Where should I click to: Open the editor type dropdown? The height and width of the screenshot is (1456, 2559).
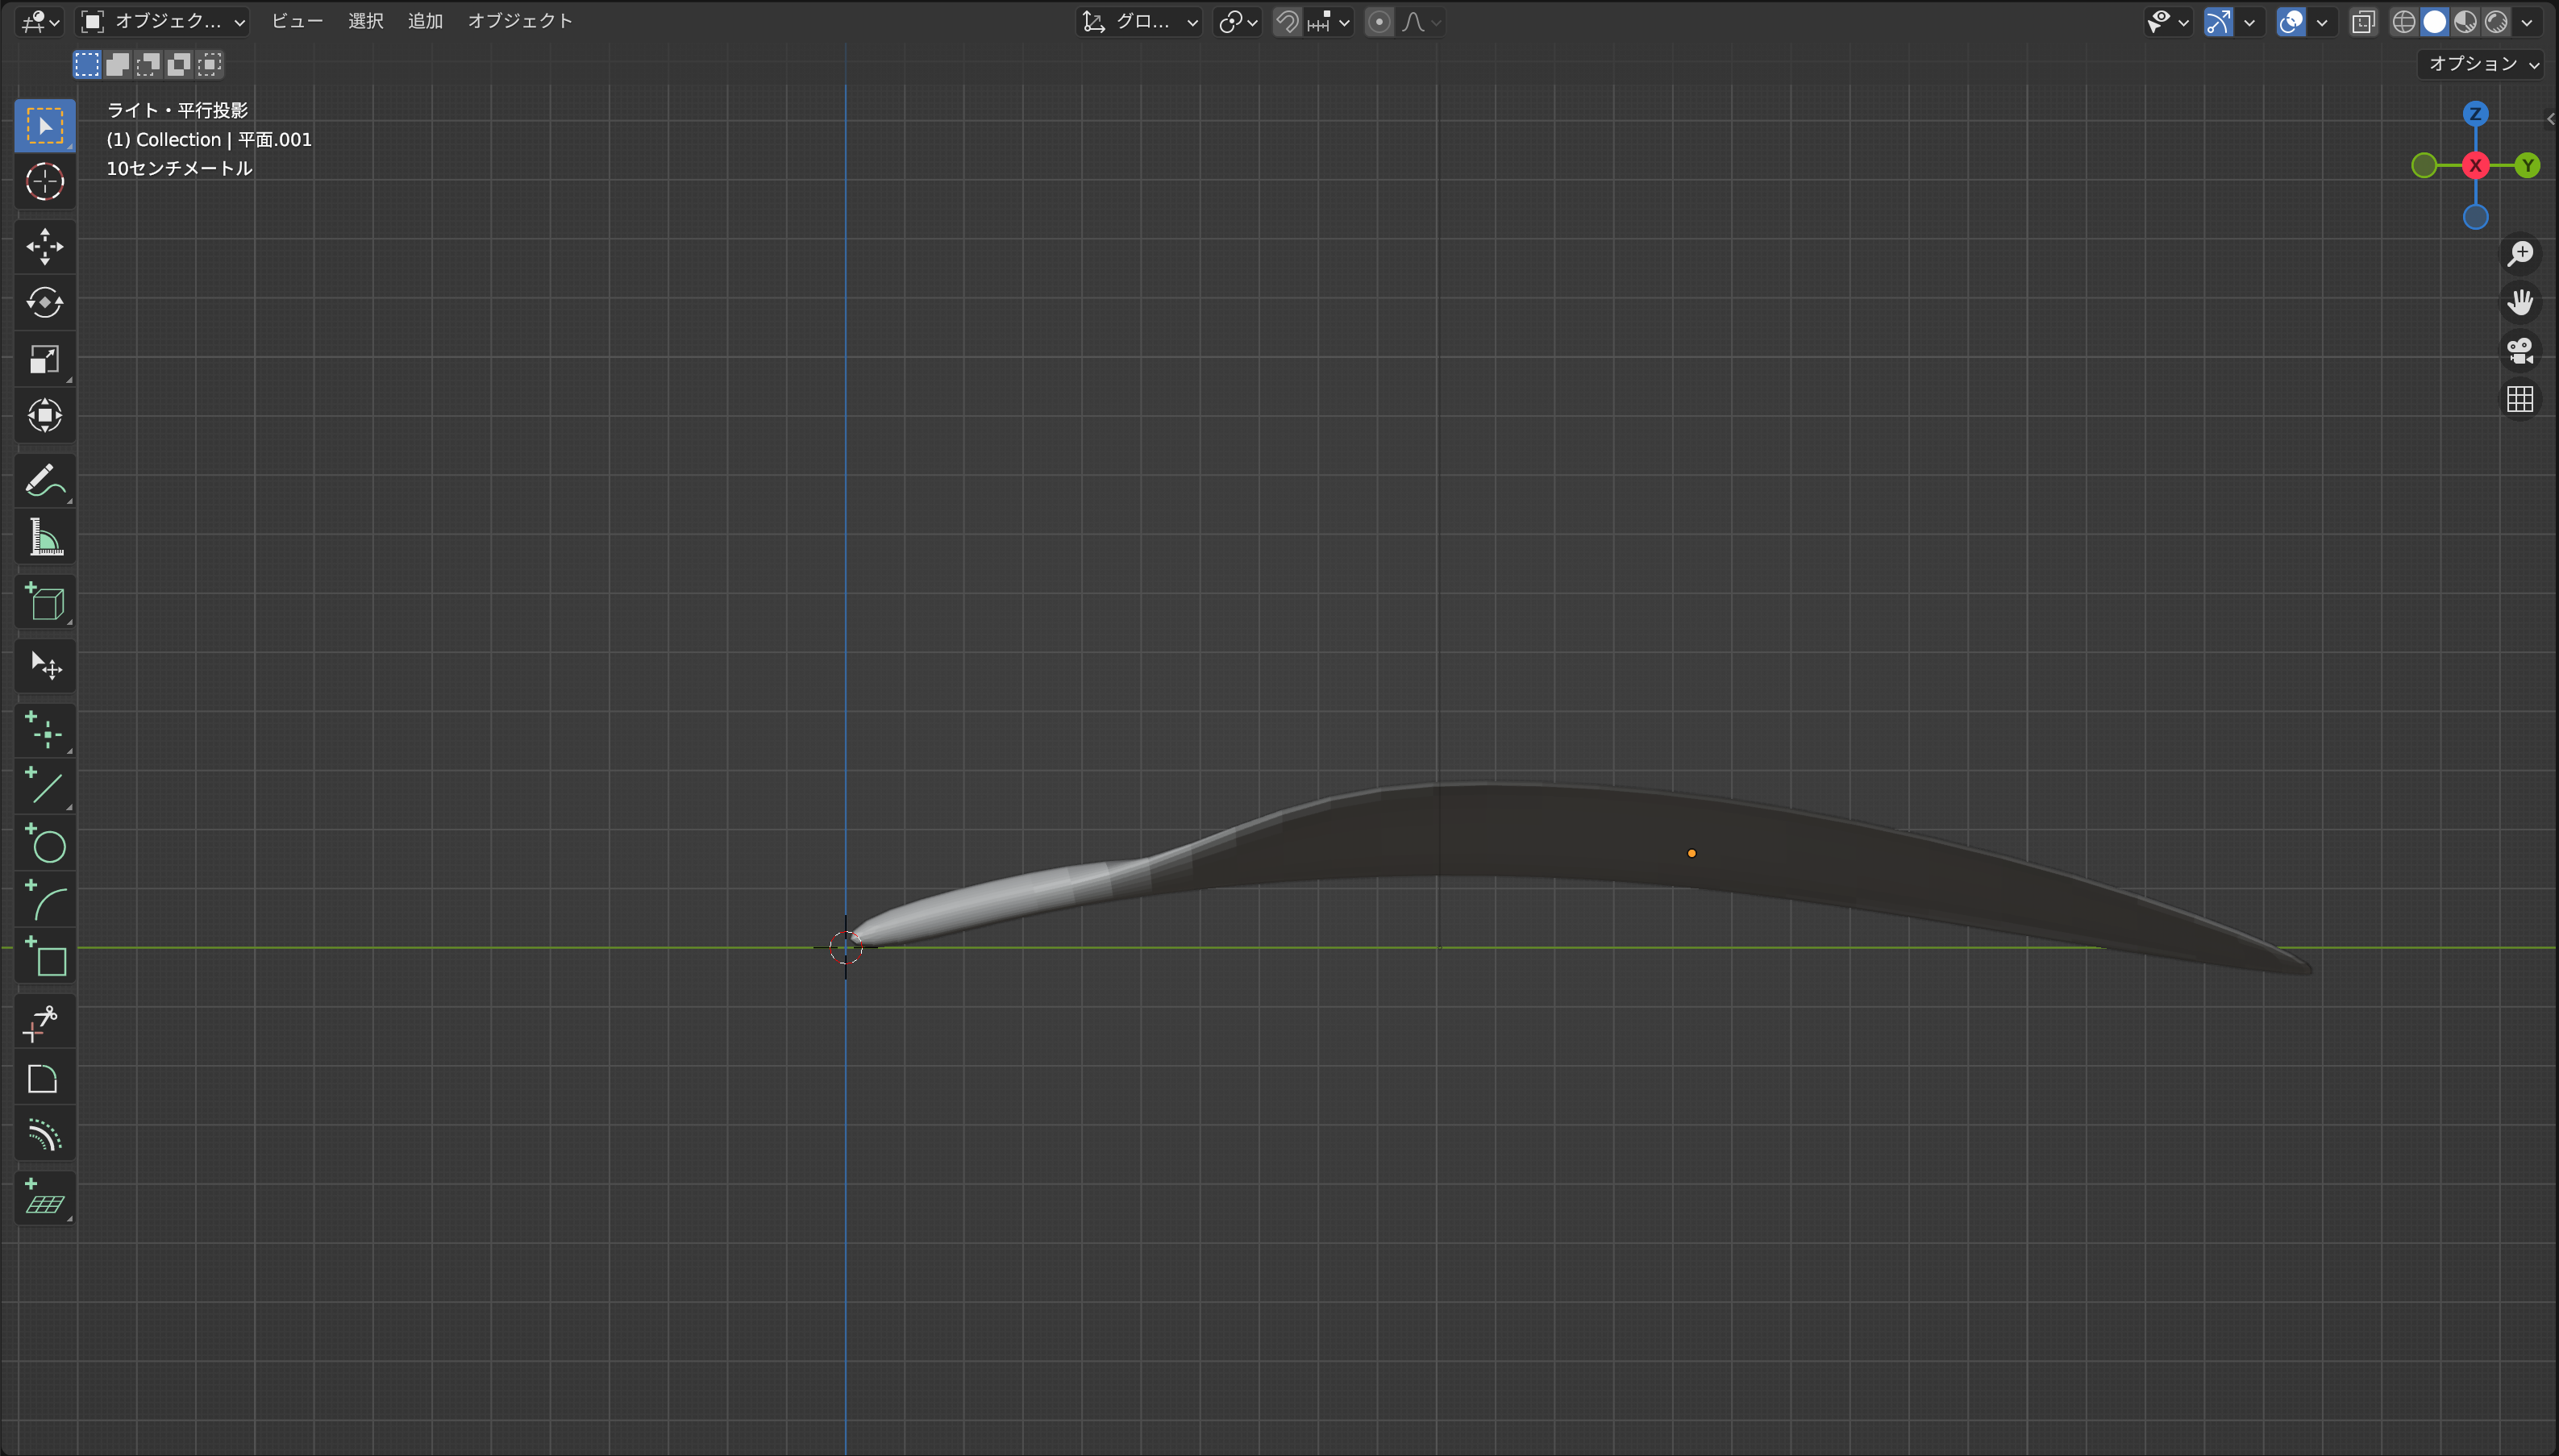pyautogui.click(x=40, y=22)
